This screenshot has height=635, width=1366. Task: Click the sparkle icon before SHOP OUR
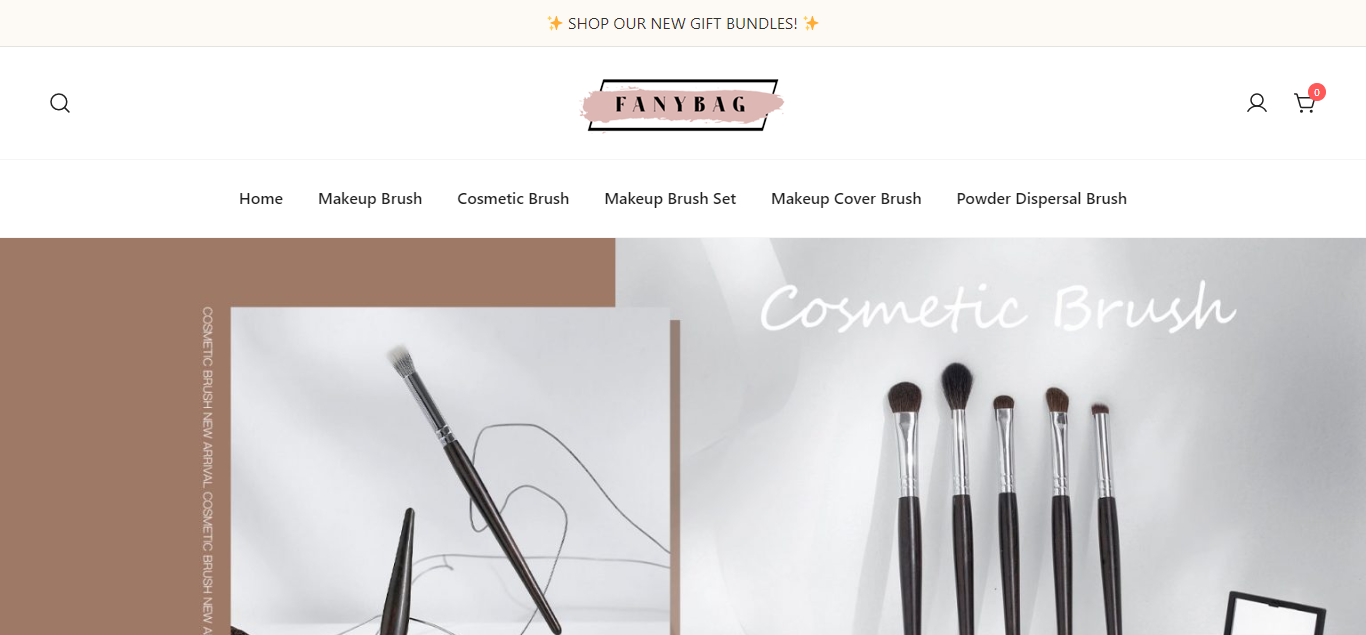tap(555, 23)
